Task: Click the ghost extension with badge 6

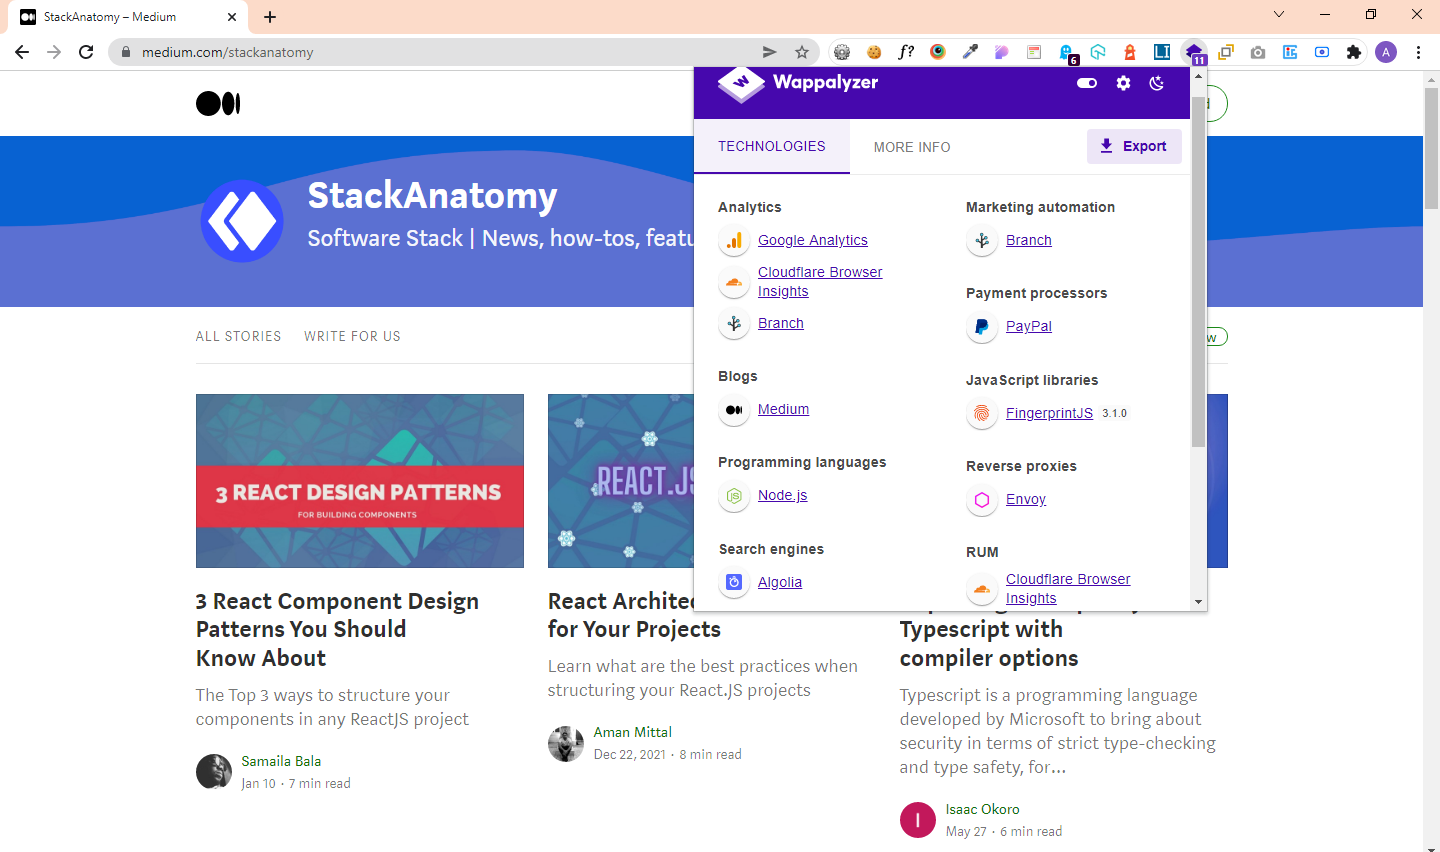Action: pos(1067,53)
